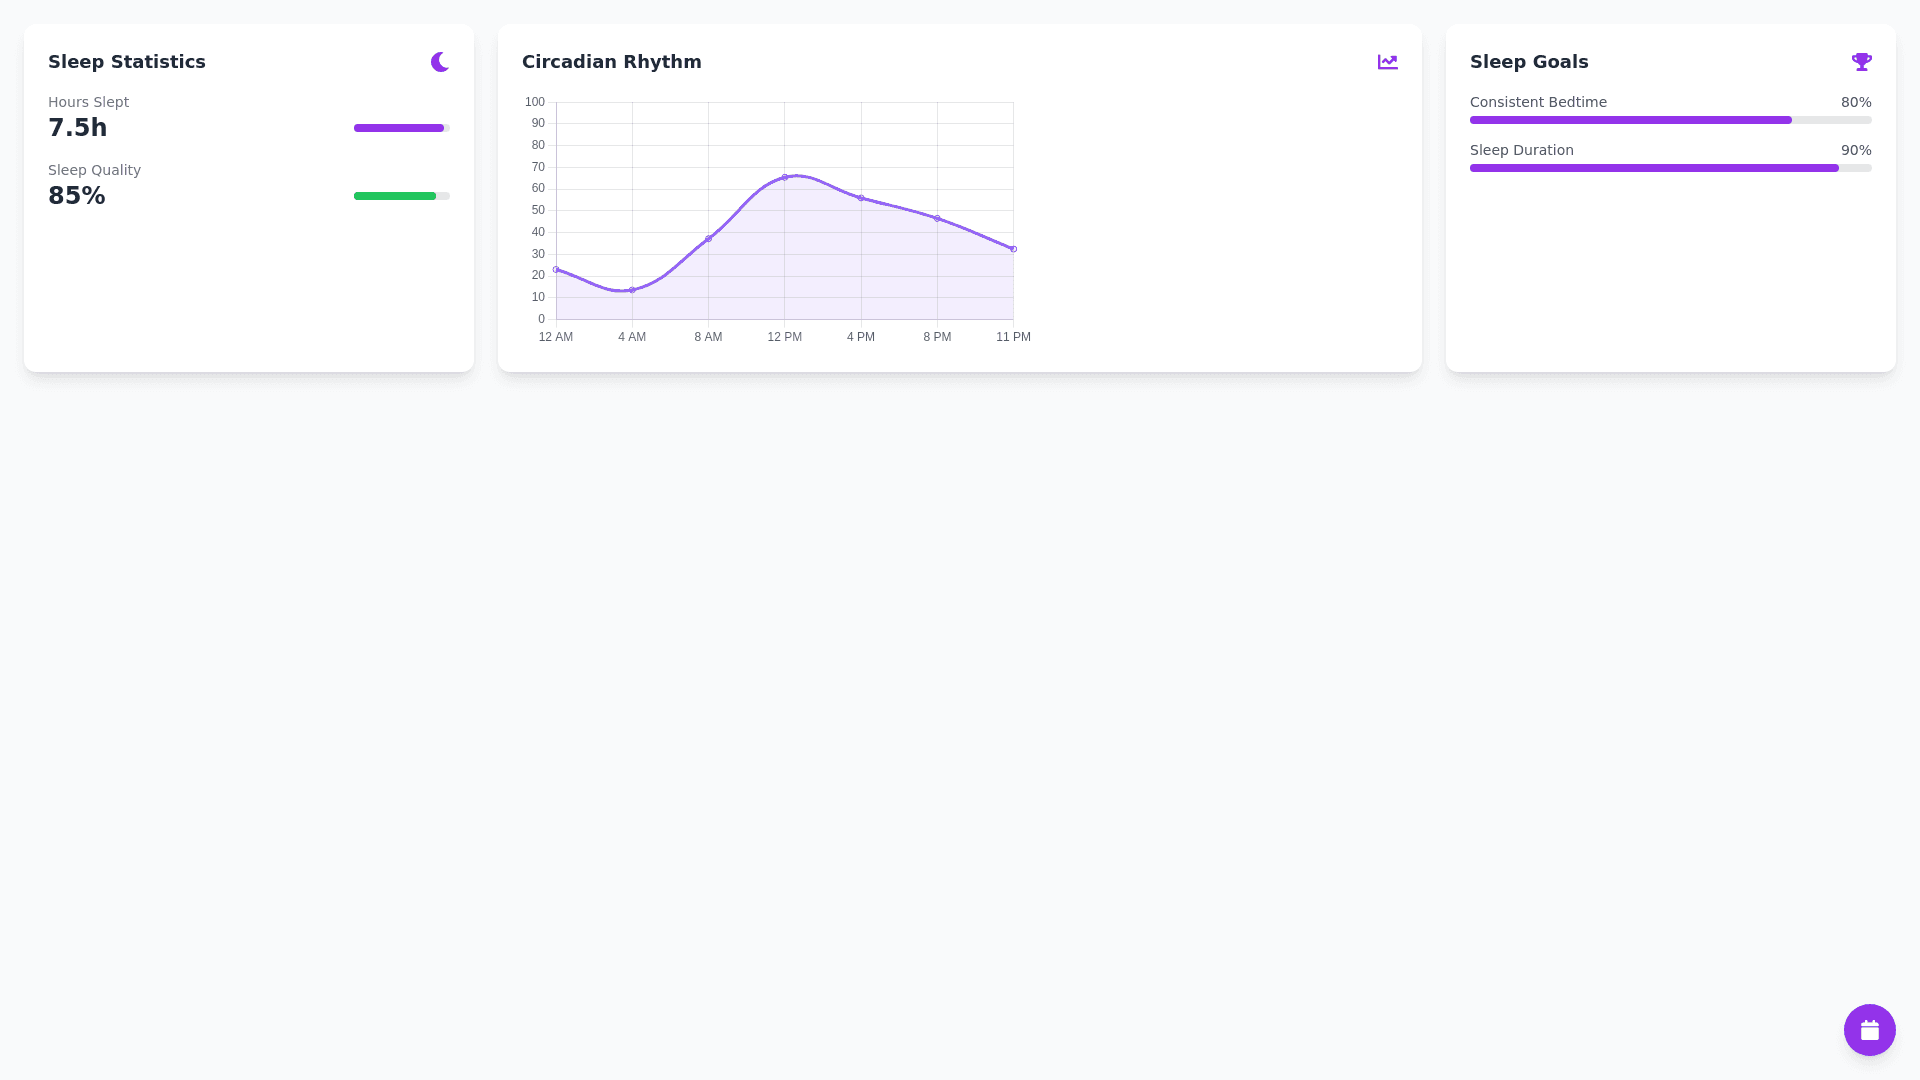Select the 12 PM peak data point
This screenshot has width=1920, height=1080.
click(785, 177)
